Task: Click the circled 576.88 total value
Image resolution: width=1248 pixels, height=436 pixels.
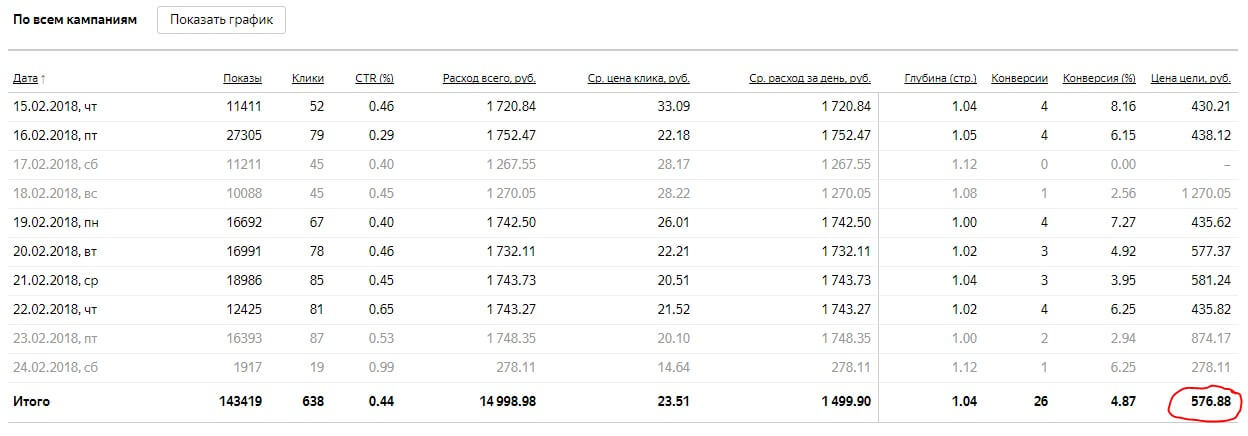Action: pos(1209,402)
